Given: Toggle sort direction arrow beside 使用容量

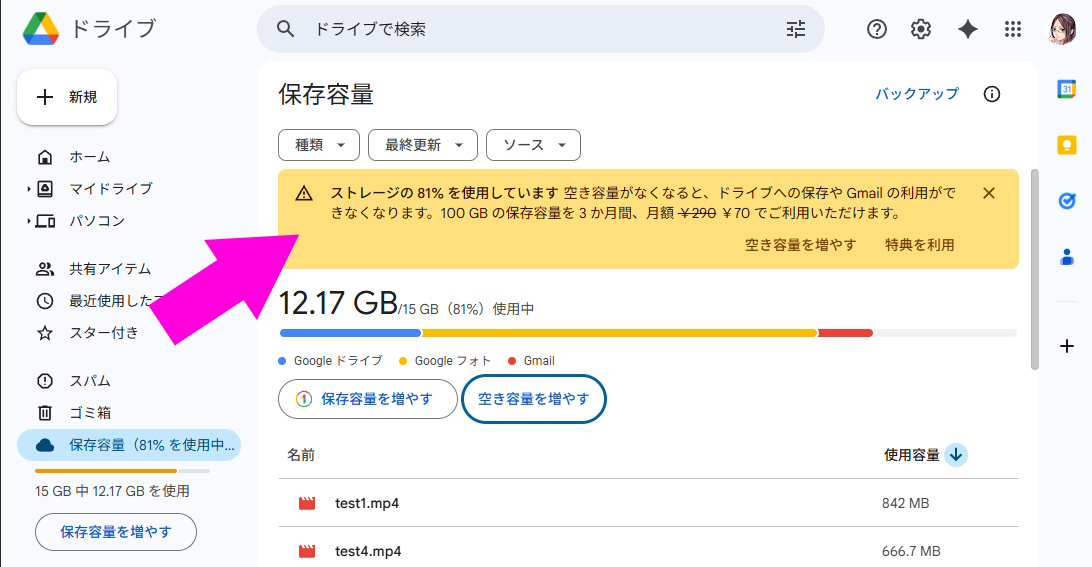Looking at the screenshot, I should [x=956, y=455].
